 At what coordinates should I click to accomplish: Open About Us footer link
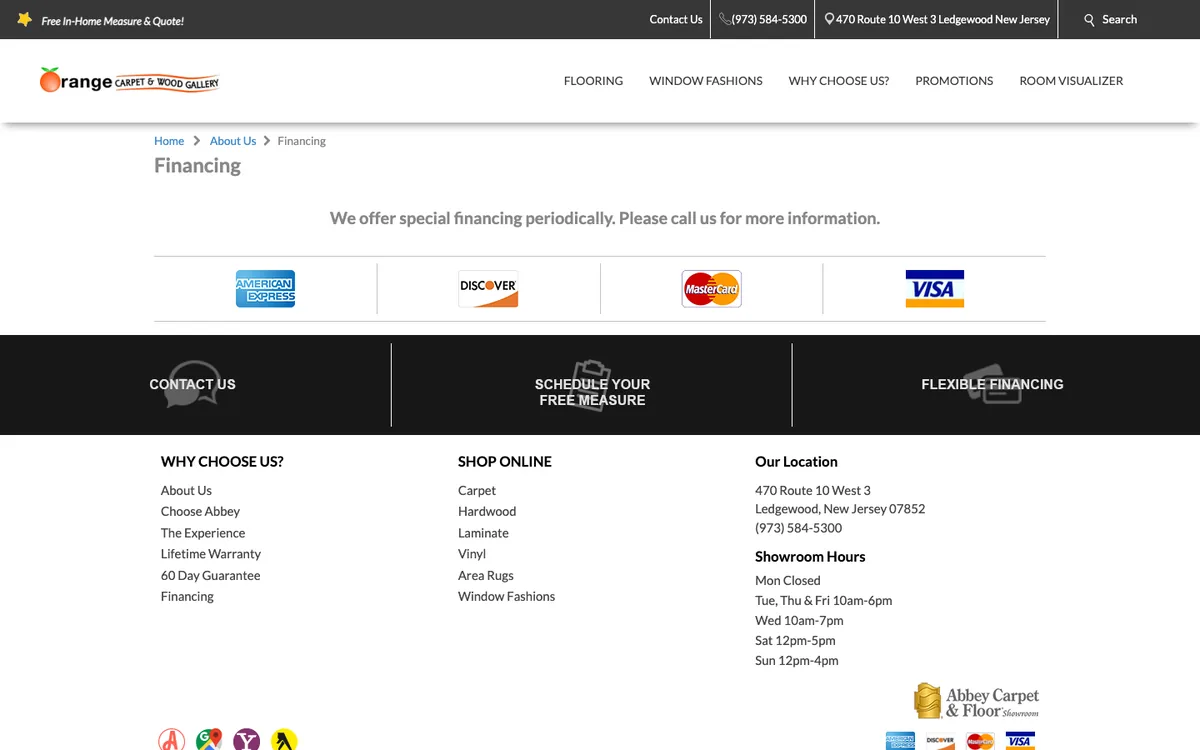click(x=186, y=490)
